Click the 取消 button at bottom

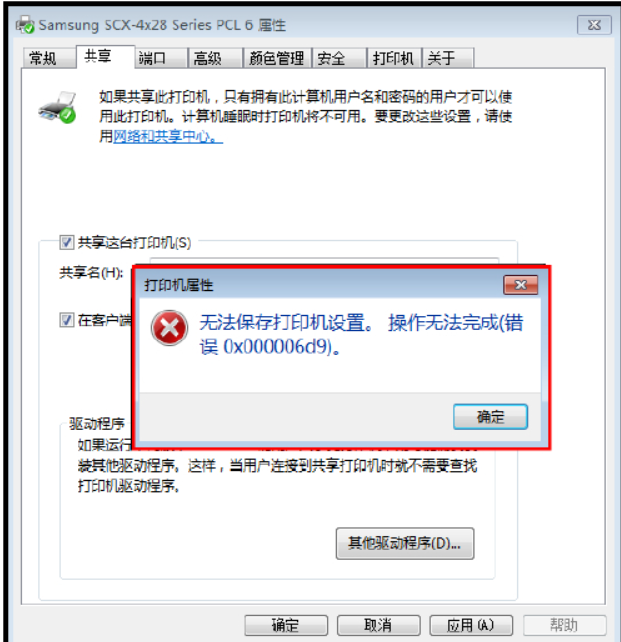tap(379, 625)
